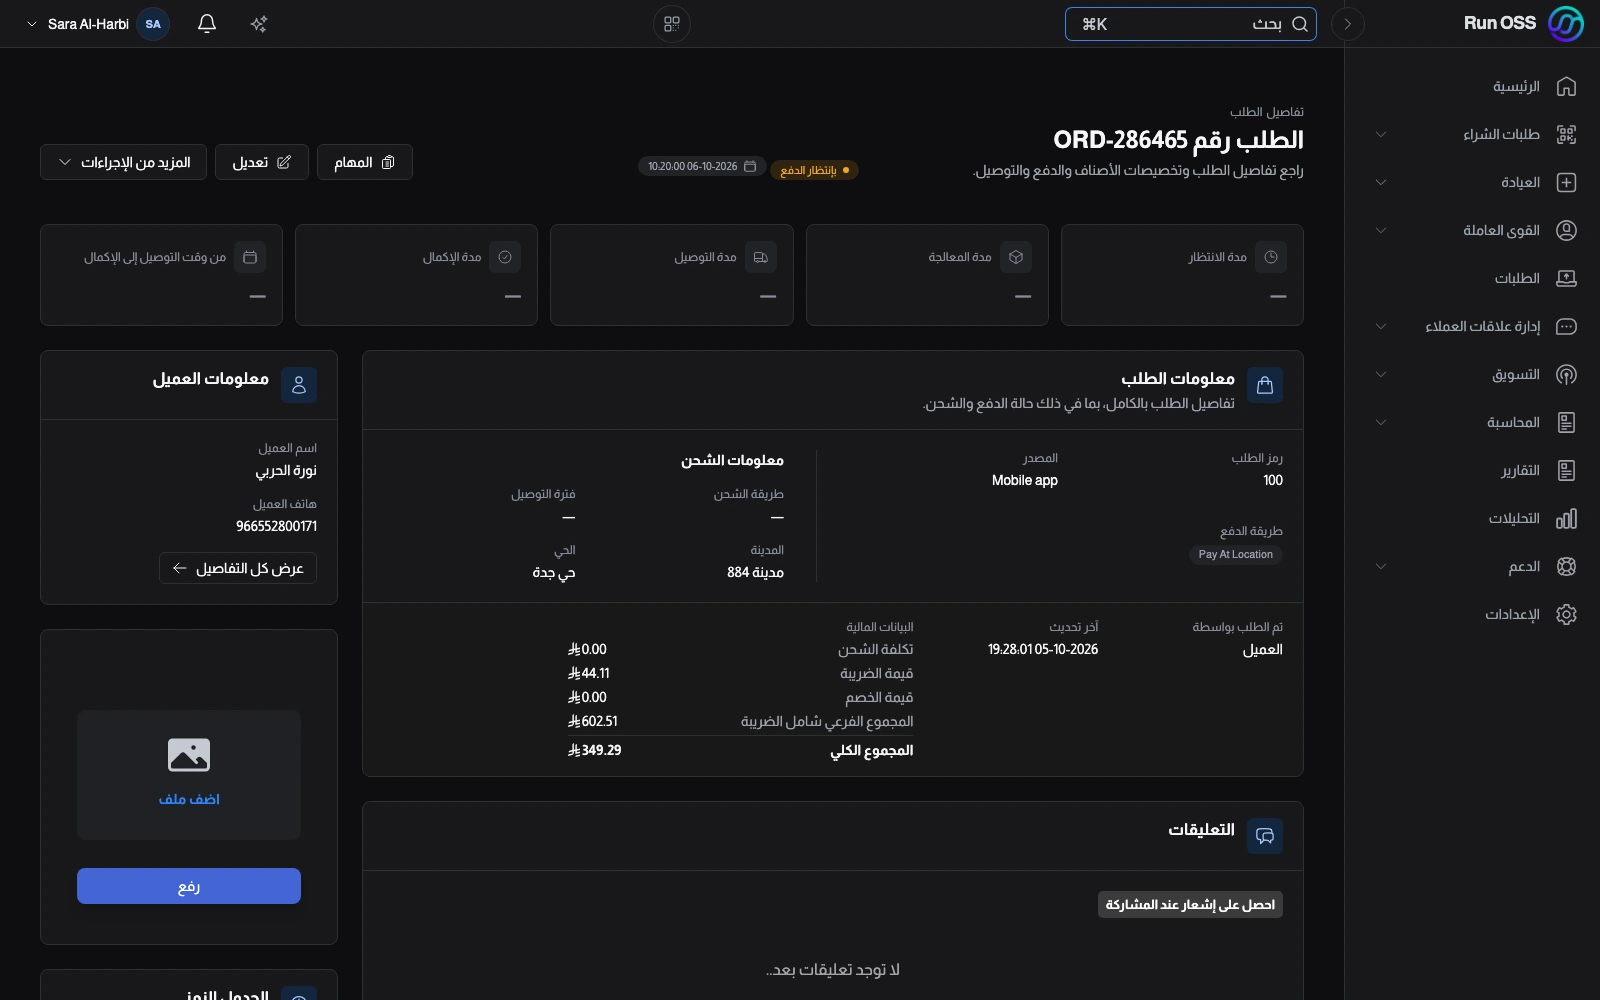1600x1000 pixels.
Task: Expand the القوى العاملة submenu chevron
Action: [x=1381, y=230]
